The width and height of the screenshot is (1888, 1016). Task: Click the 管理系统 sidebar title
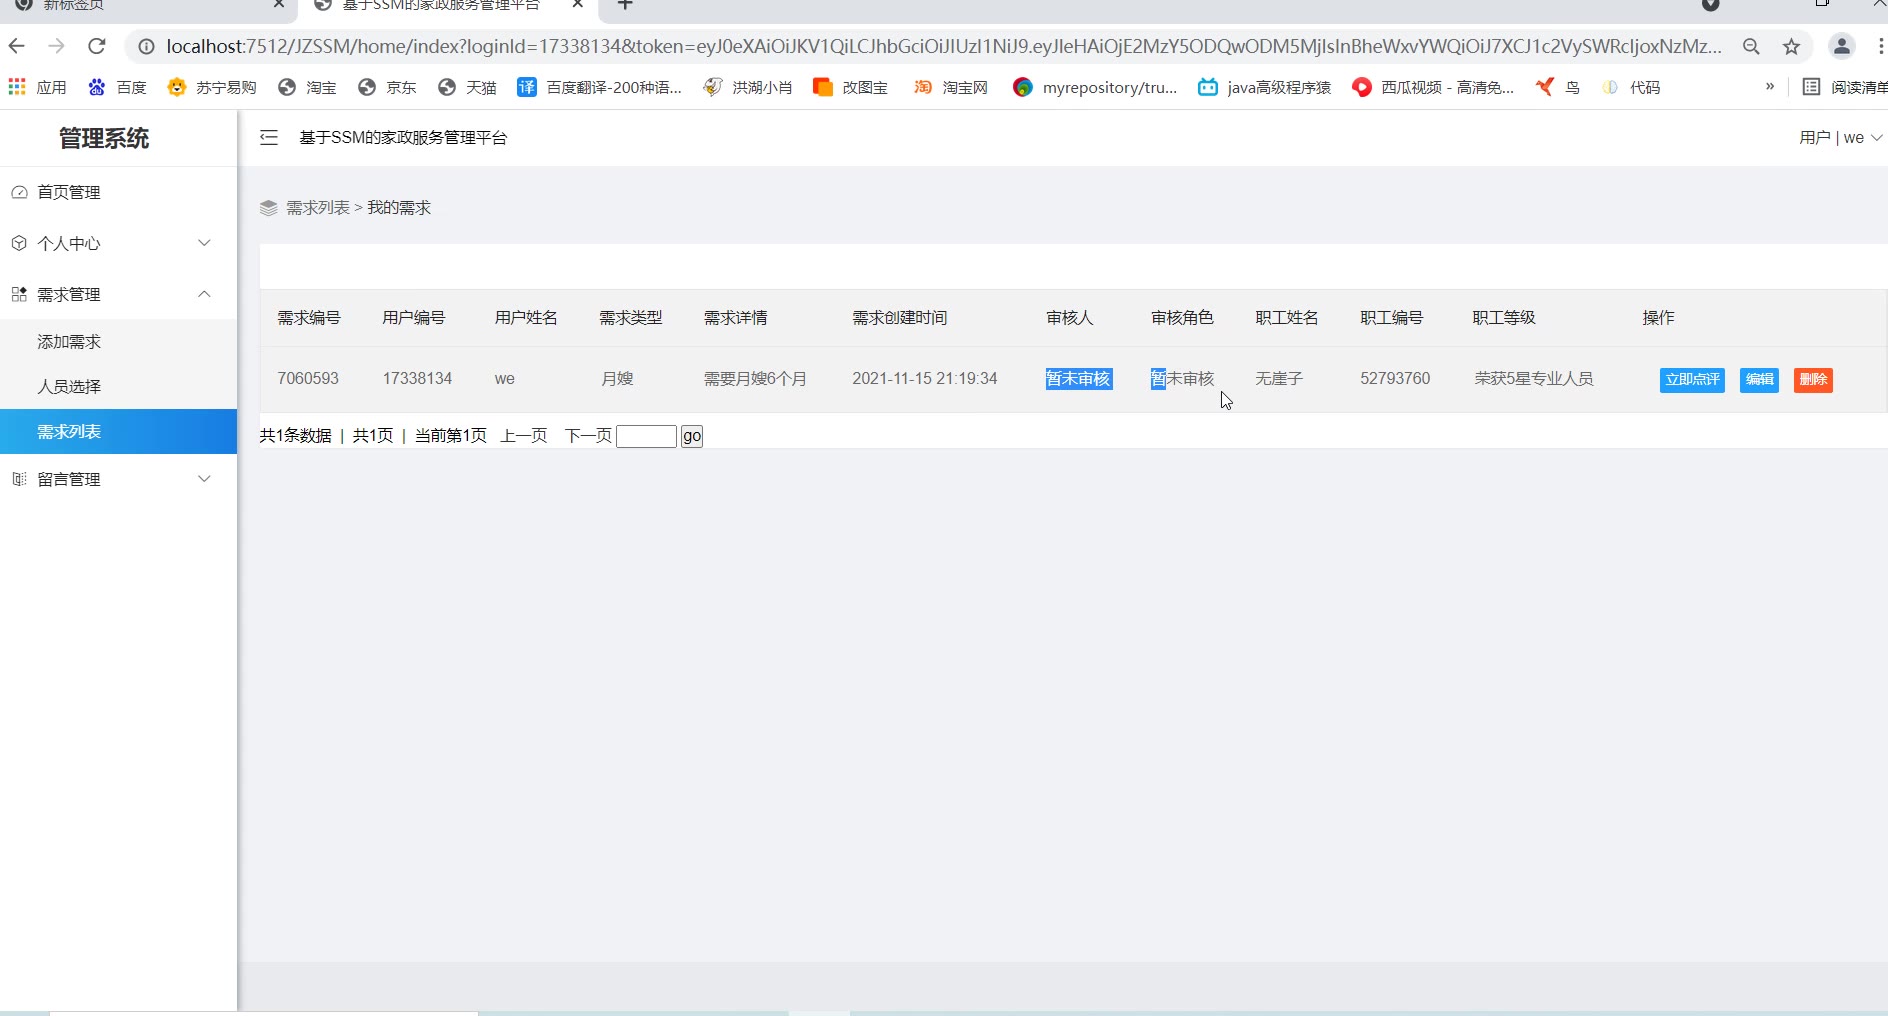104,138
